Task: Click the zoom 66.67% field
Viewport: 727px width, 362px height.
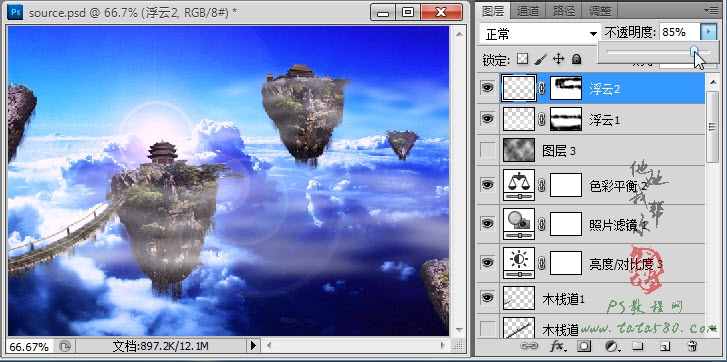Action: pyautogui.click(x=29, y=346)
